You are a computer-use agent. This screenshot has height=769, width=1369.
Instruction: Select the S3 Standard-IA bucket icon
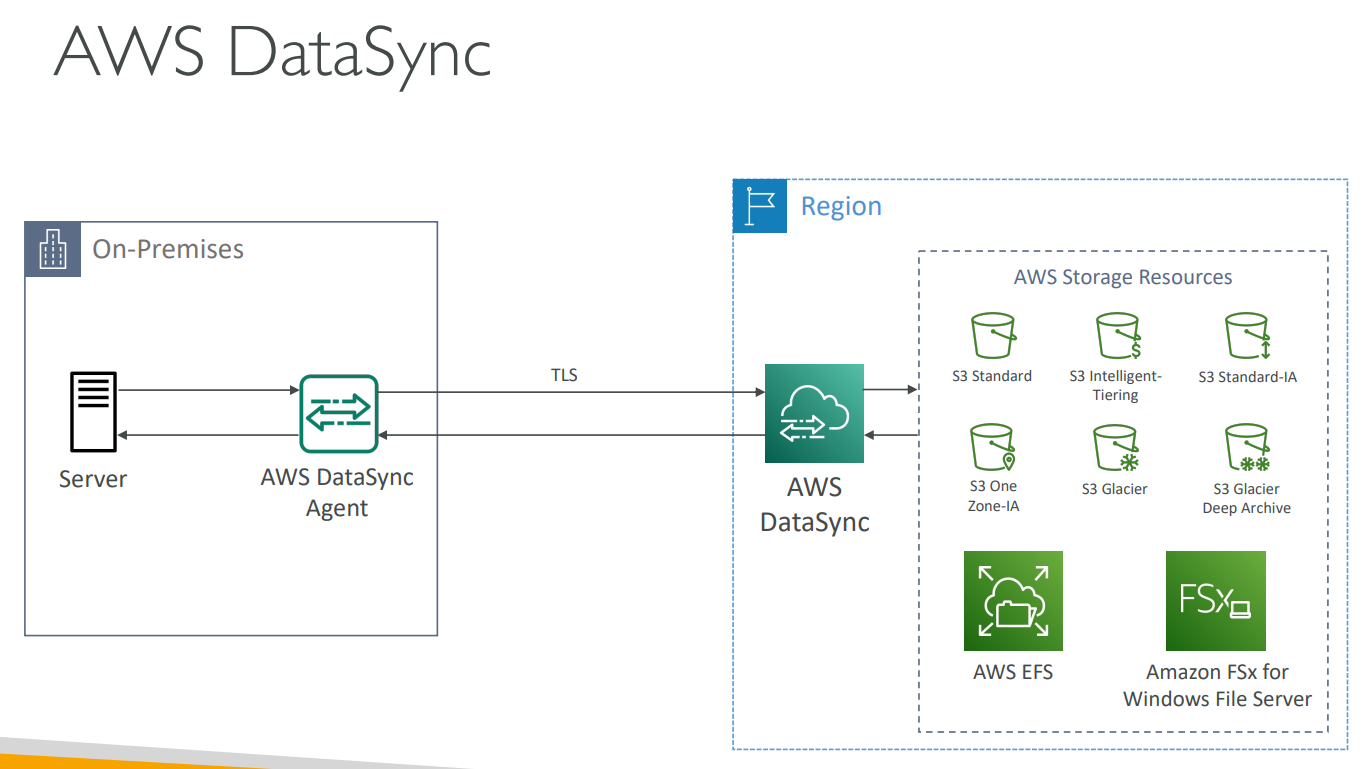[1247, 338]
